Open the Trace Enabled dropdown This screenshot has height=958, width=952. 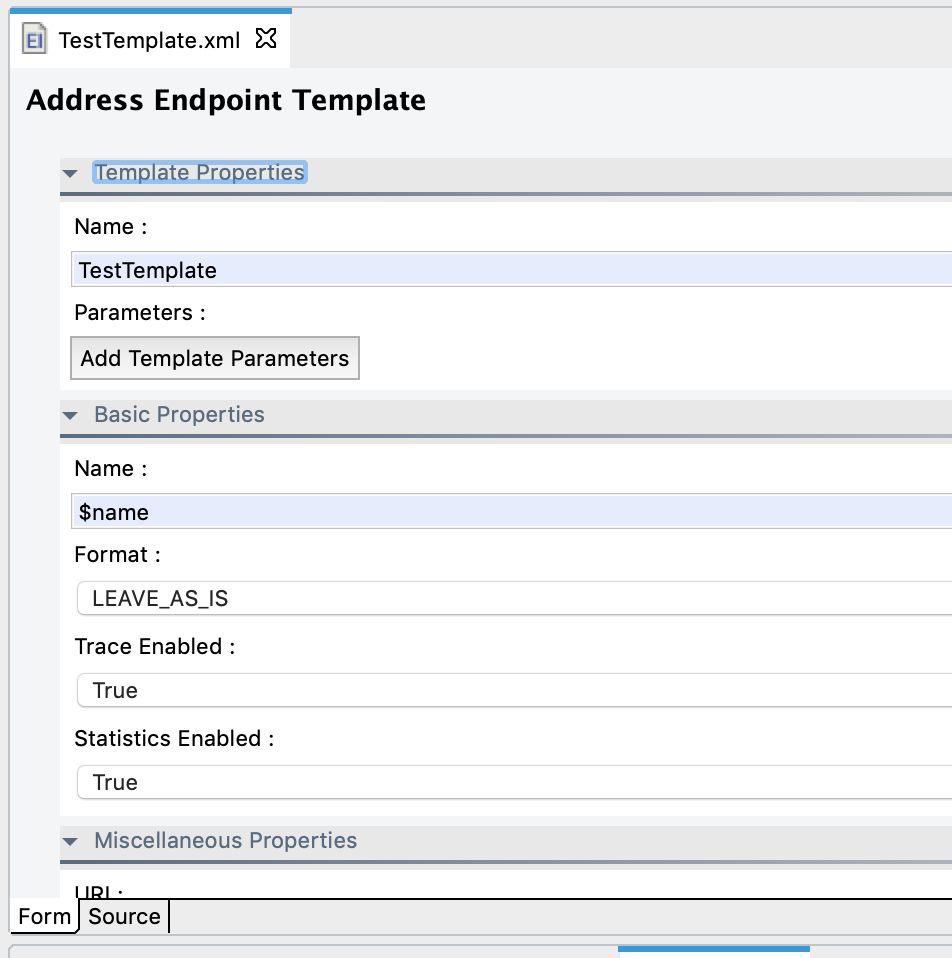514,690
